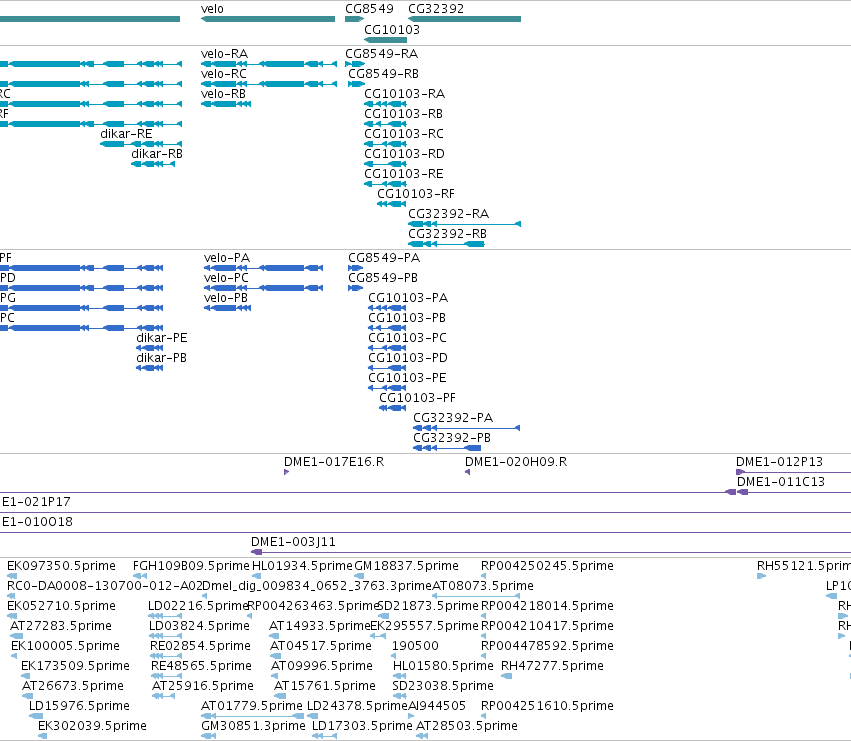Select EST SD21873.5prime label
The image size is (851, 741).
pos(427,606)
